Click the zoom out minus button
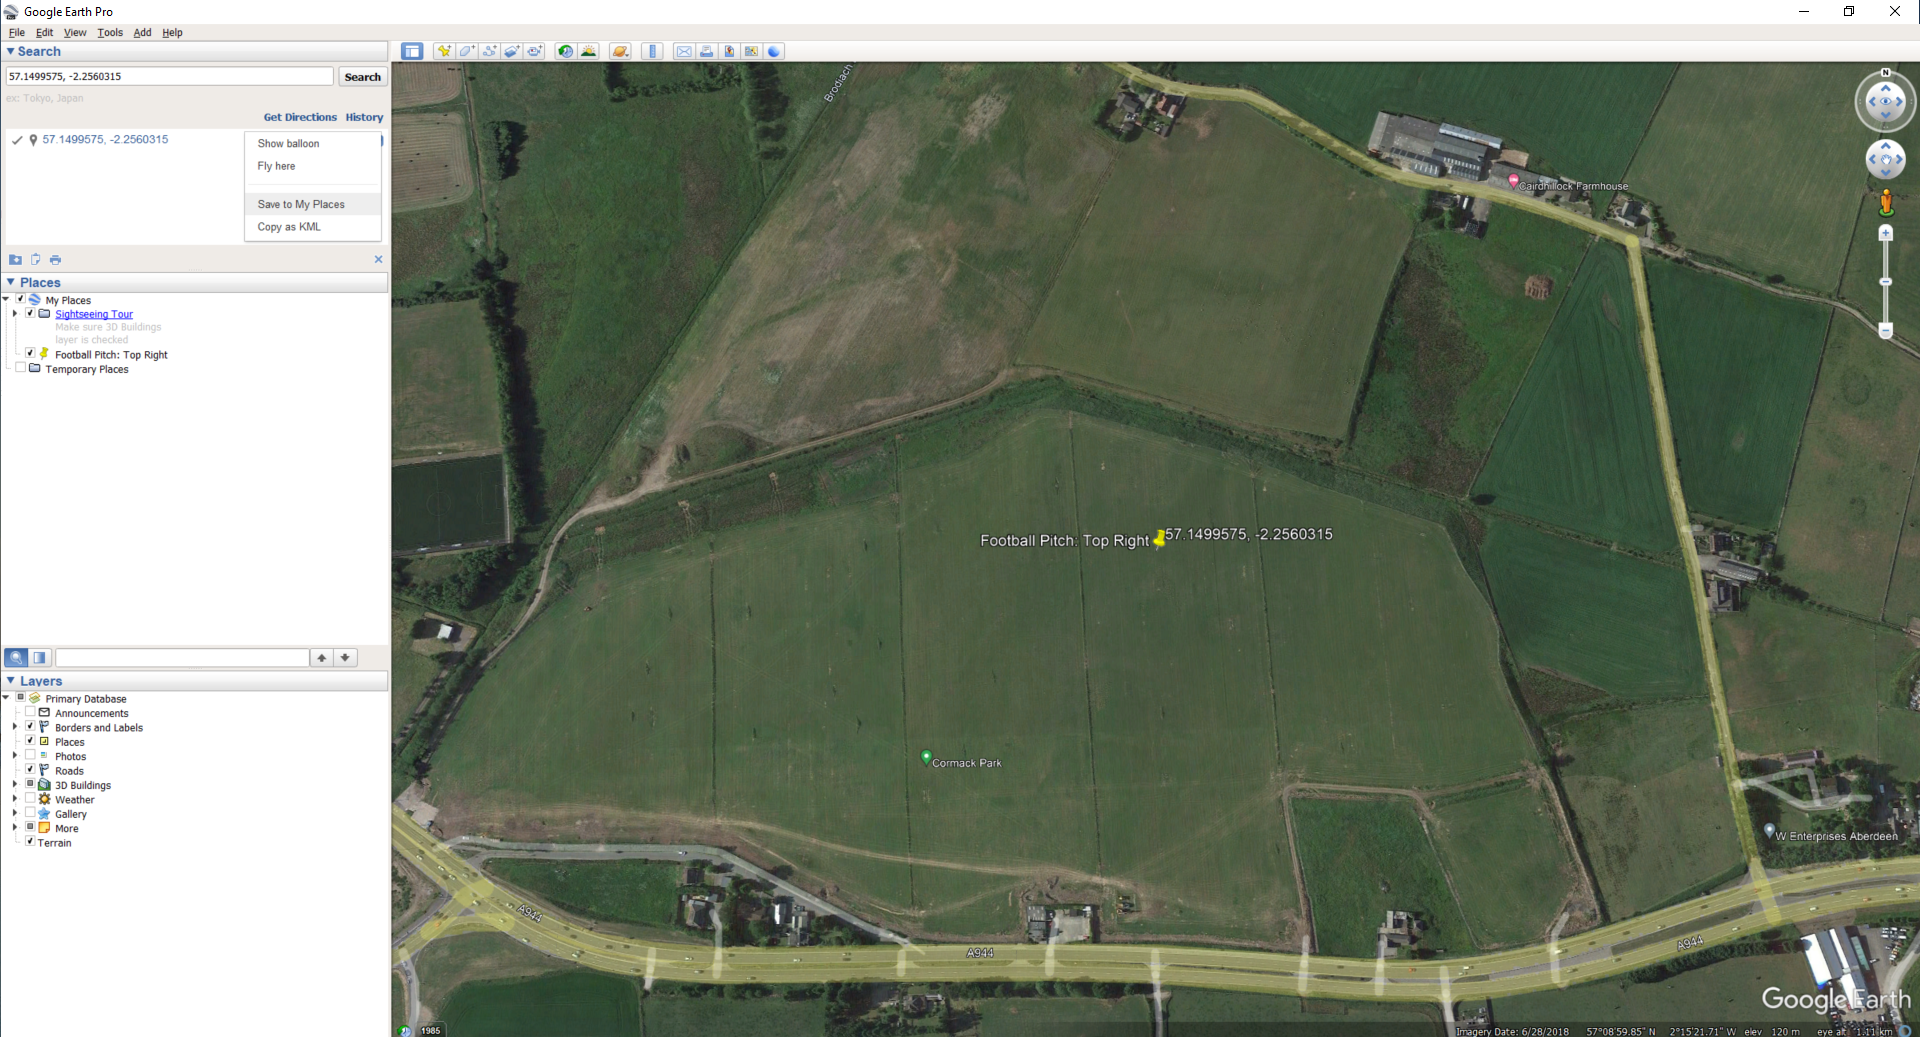1920x1037 pixels. 1886,331
